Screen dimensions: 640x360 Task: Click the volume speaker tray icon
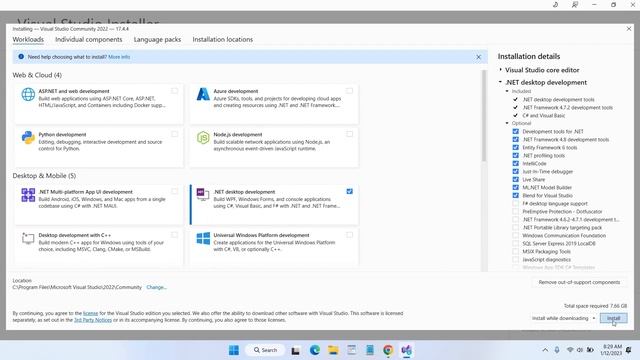click(580, 350)
